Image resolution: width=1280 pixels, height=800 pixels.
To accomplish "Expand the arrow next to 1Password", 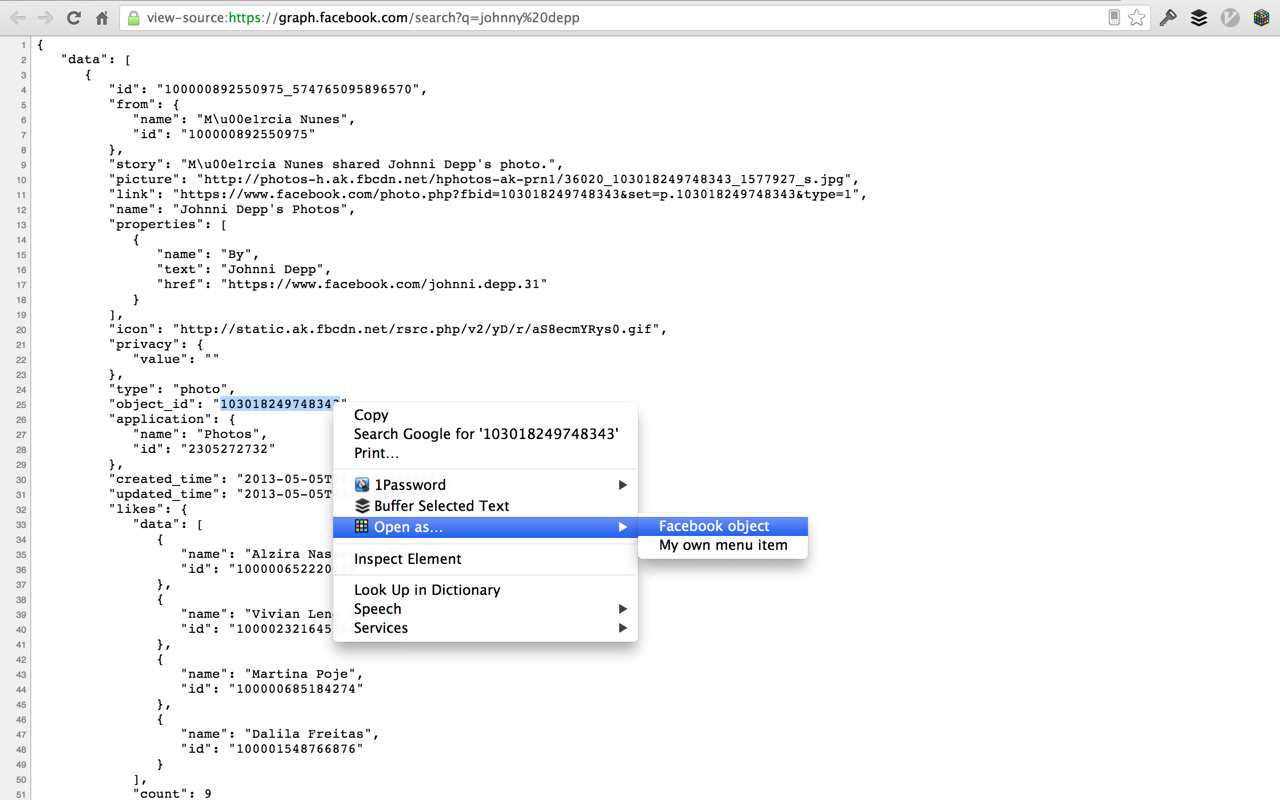I will click(622, 485).
